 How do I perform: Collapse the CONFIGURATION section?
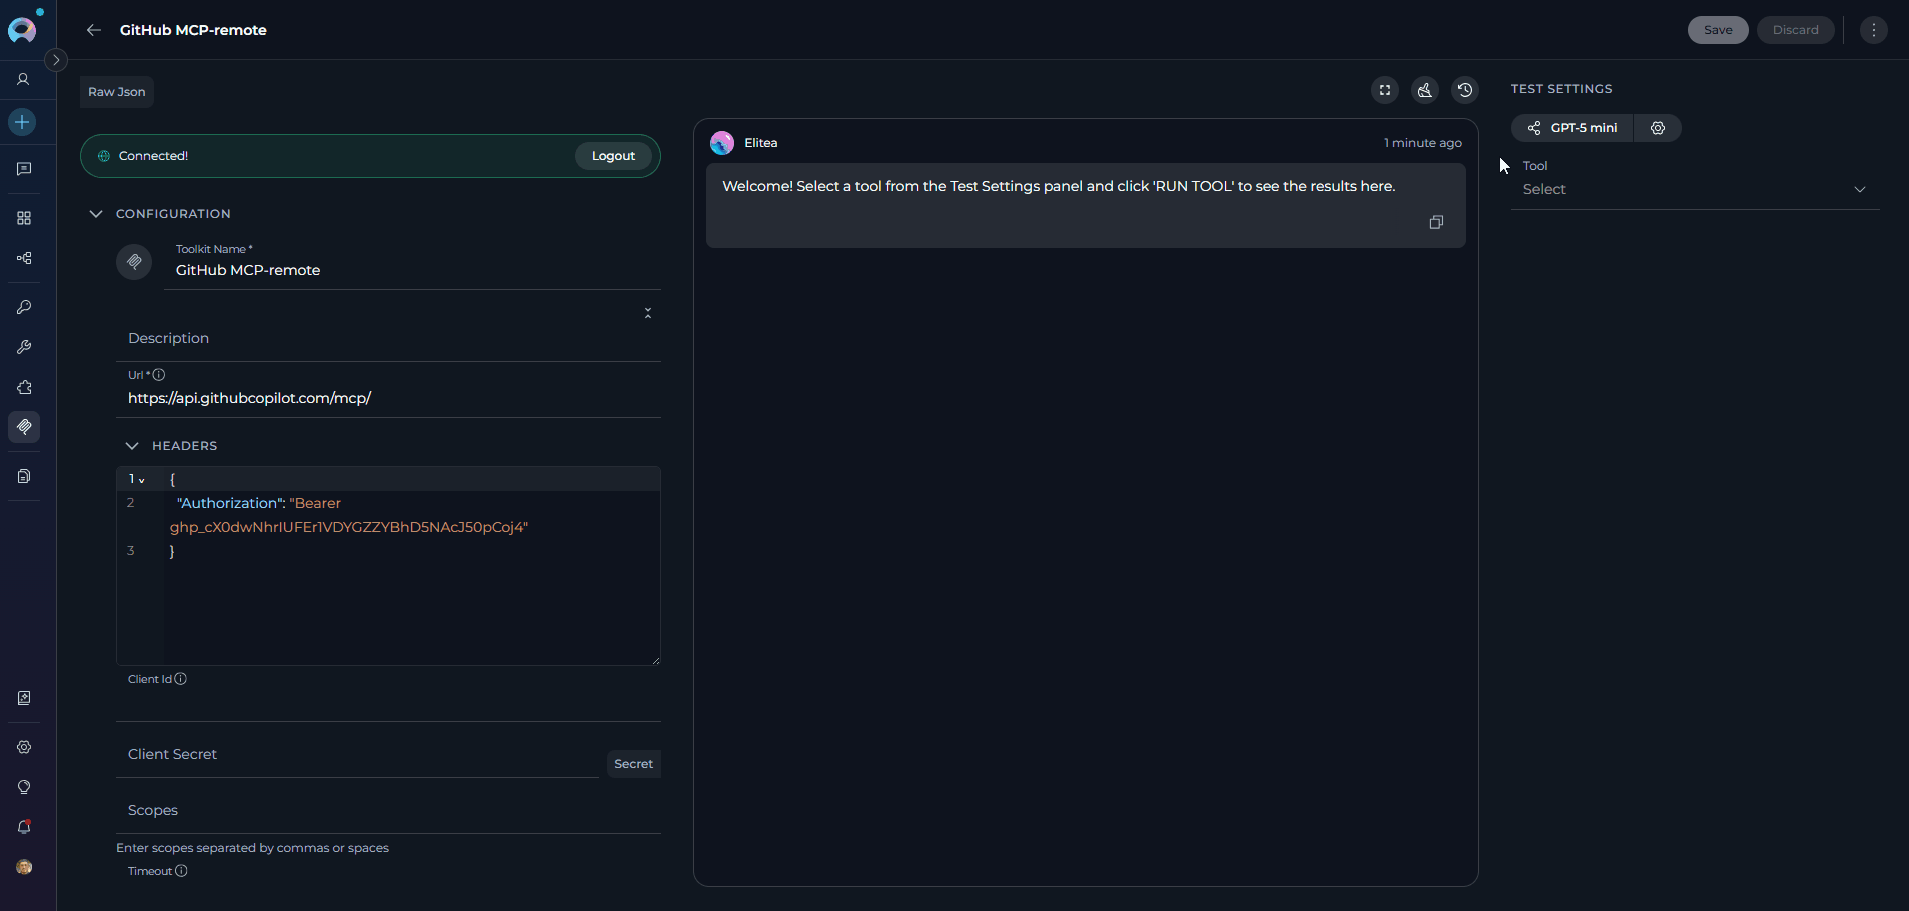coord(96,214)
